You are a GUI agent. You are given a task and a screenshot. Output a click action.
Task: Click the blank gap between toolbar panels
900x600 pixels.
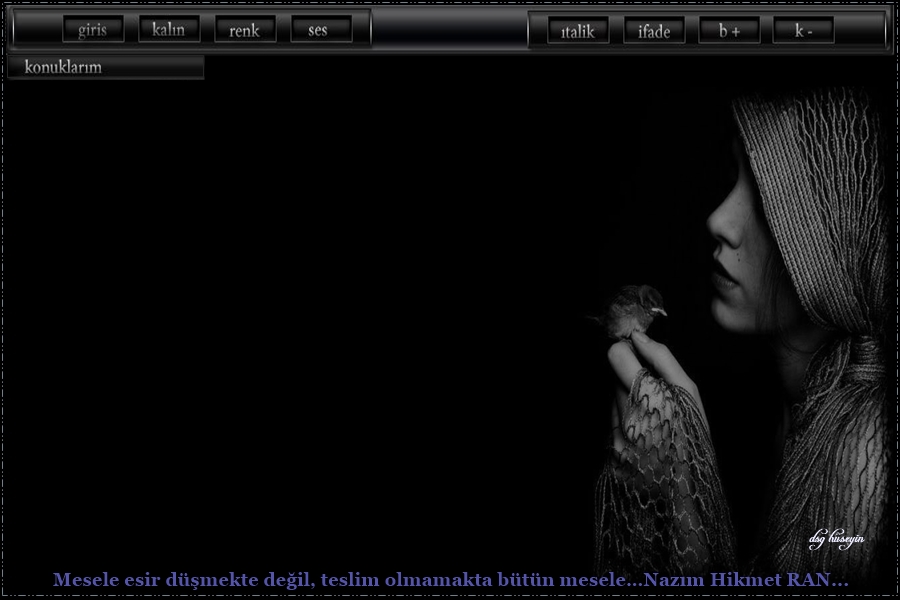[x=449, y=30]
